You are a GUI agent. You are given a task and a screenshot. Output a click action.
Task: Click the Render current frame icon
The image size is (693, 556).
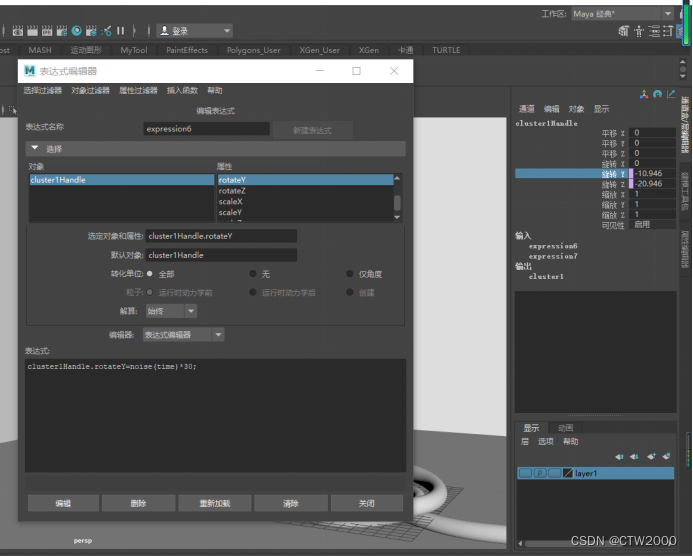click(32, 30)
